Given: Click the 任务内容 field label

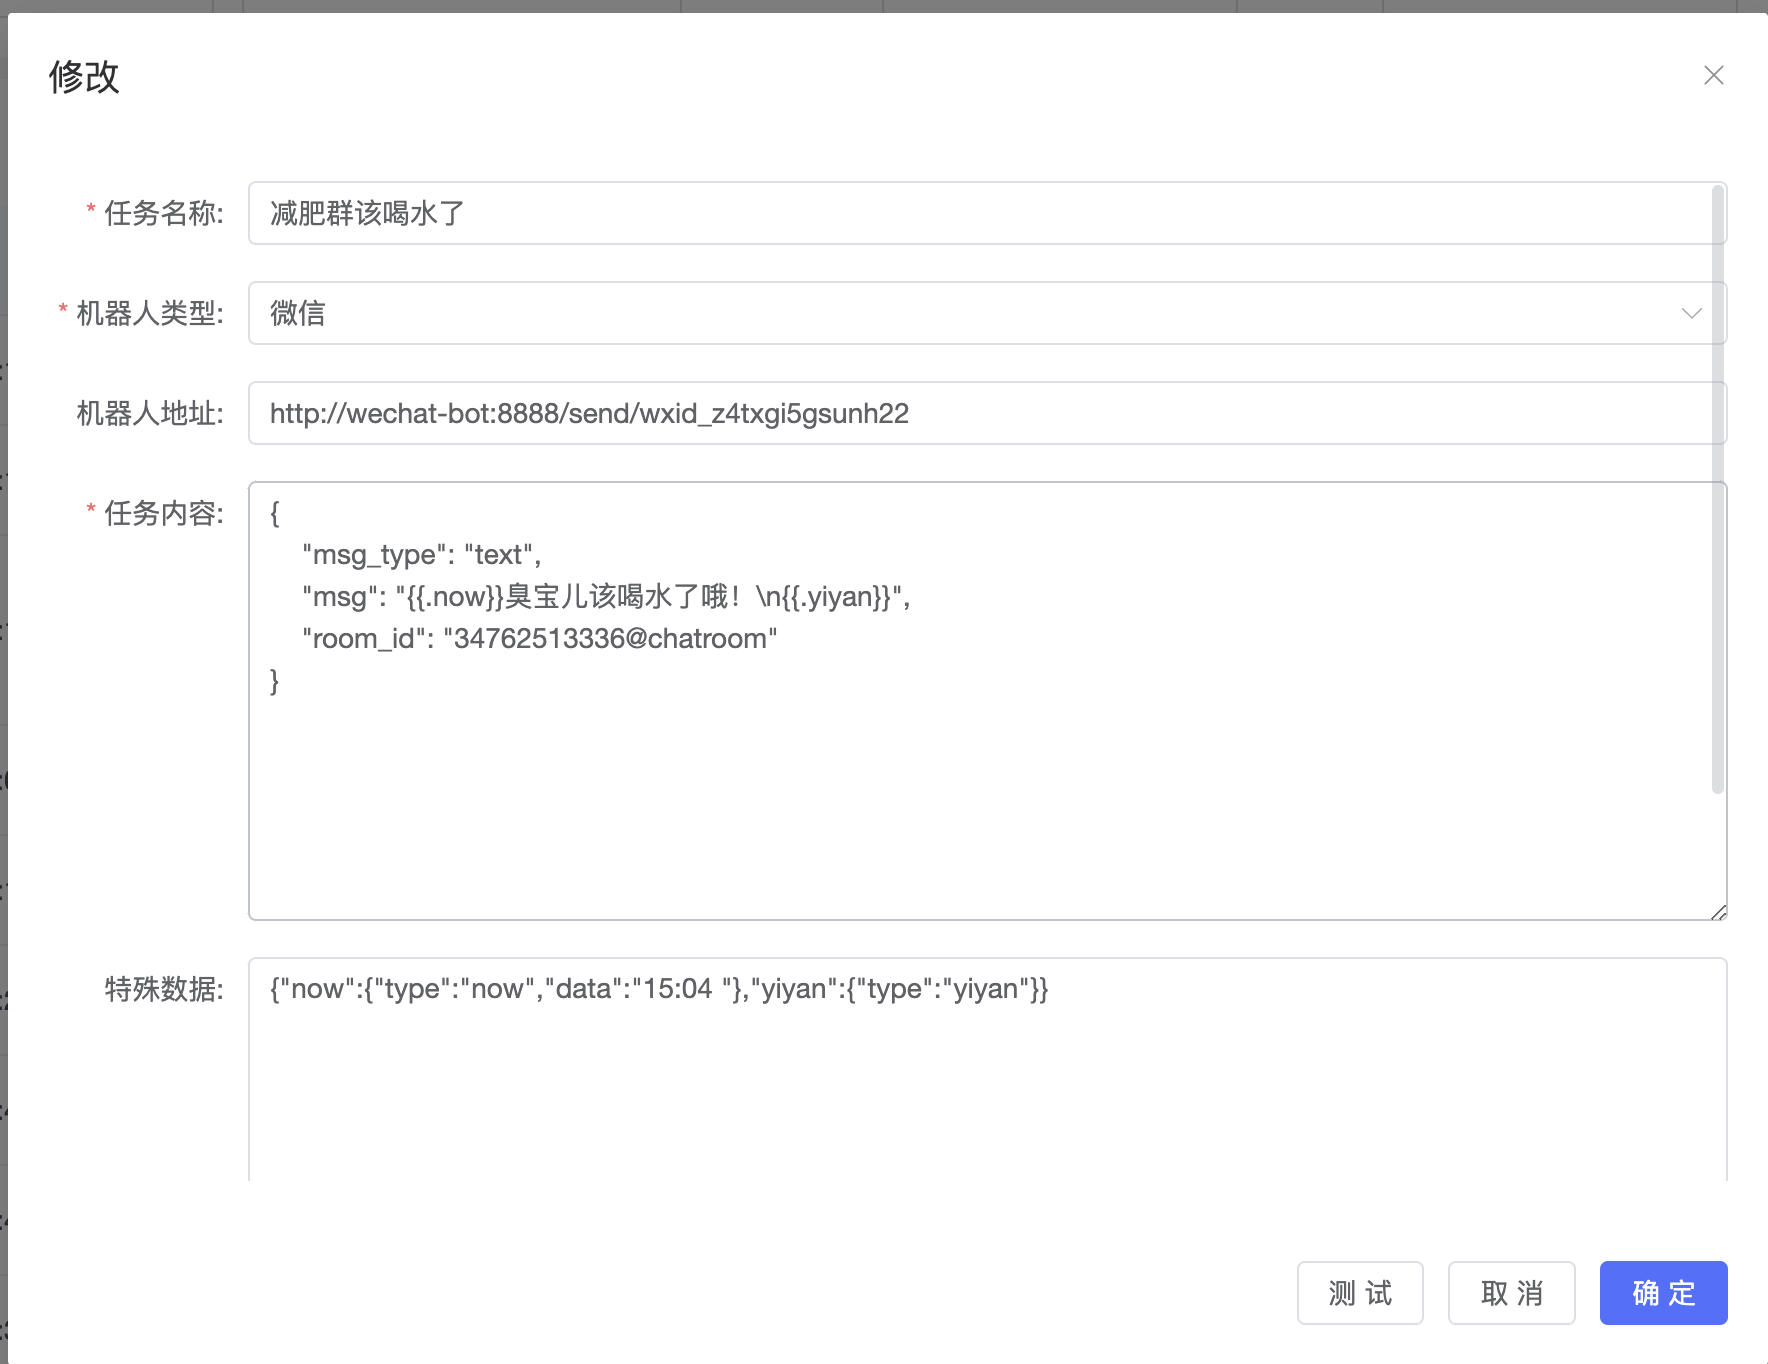Looking at the screenshot, I should [x=163, y=513].
